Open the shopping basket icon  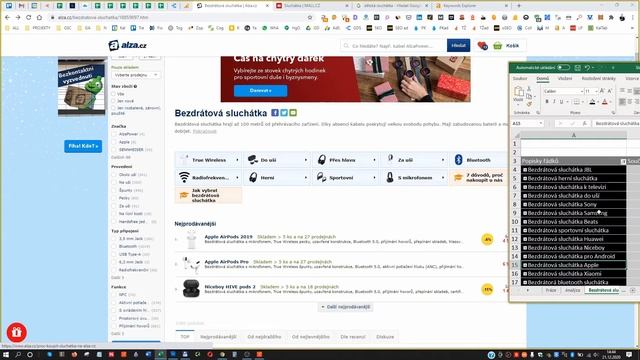497,46
